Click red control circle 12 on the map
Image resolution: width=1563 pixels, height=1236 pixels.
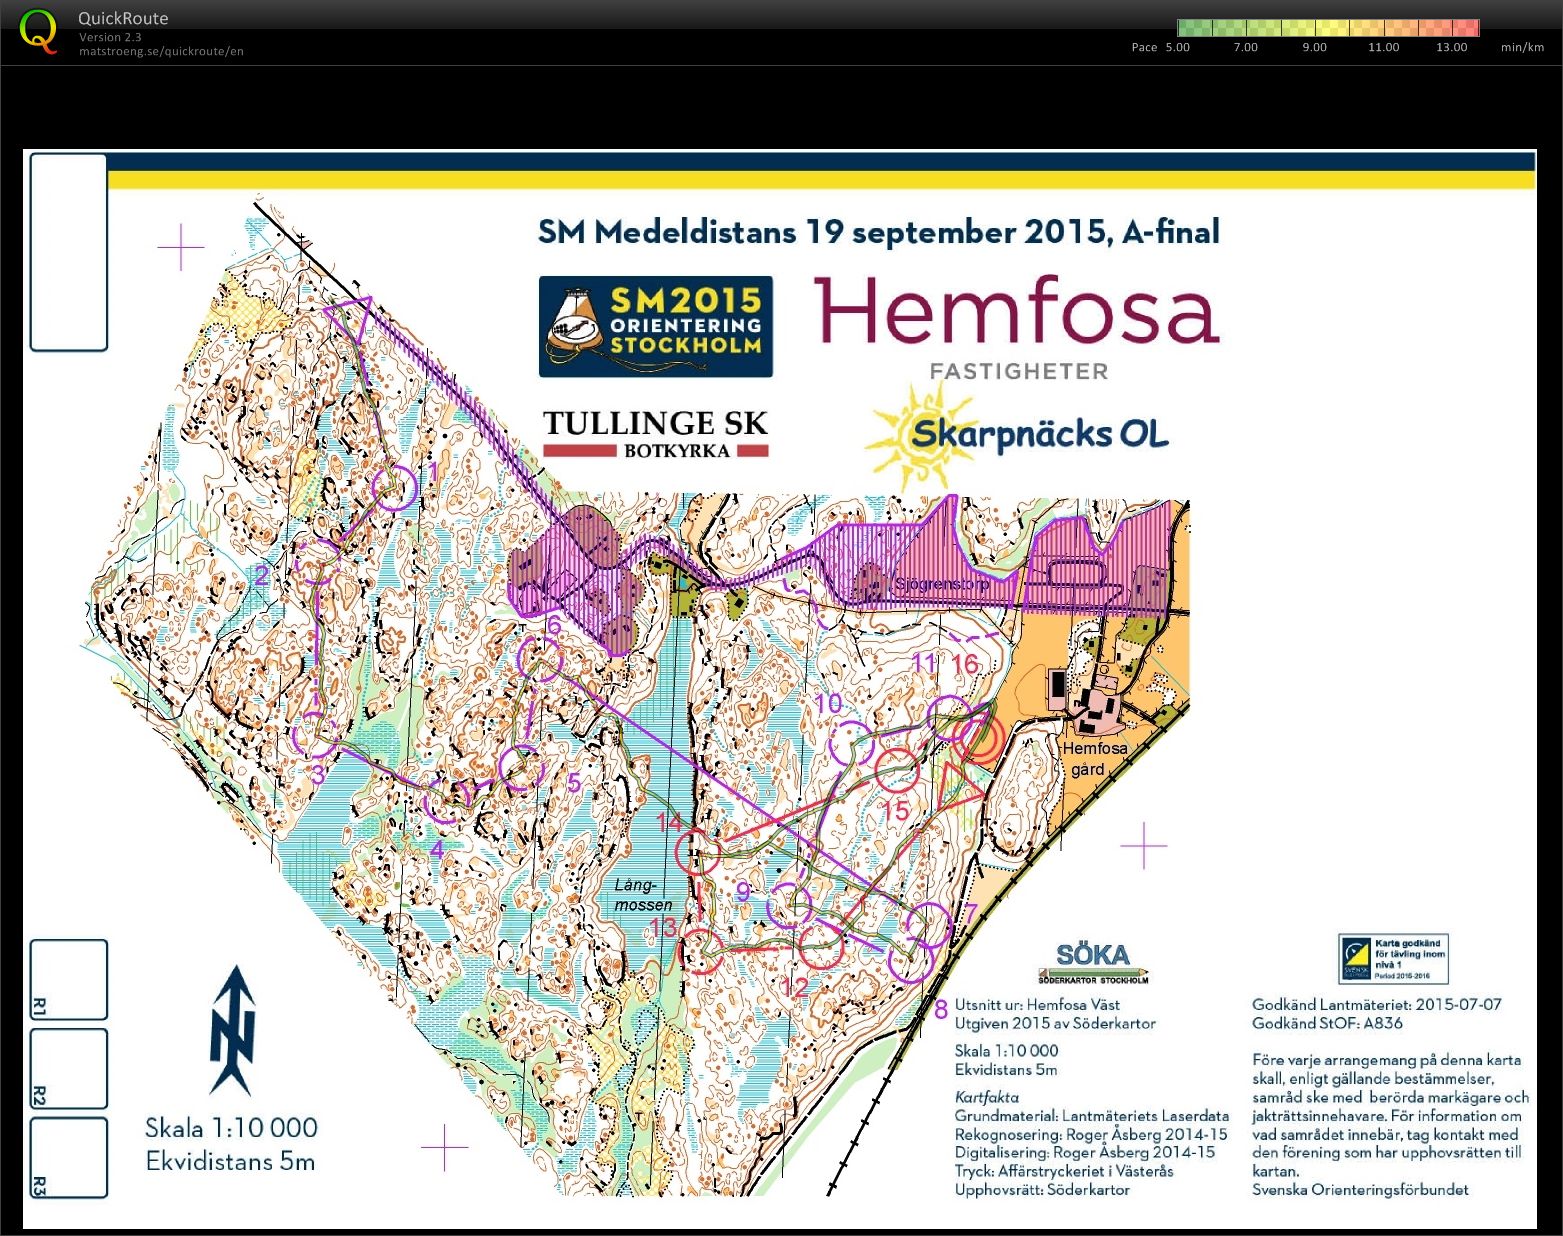point(821,945)
